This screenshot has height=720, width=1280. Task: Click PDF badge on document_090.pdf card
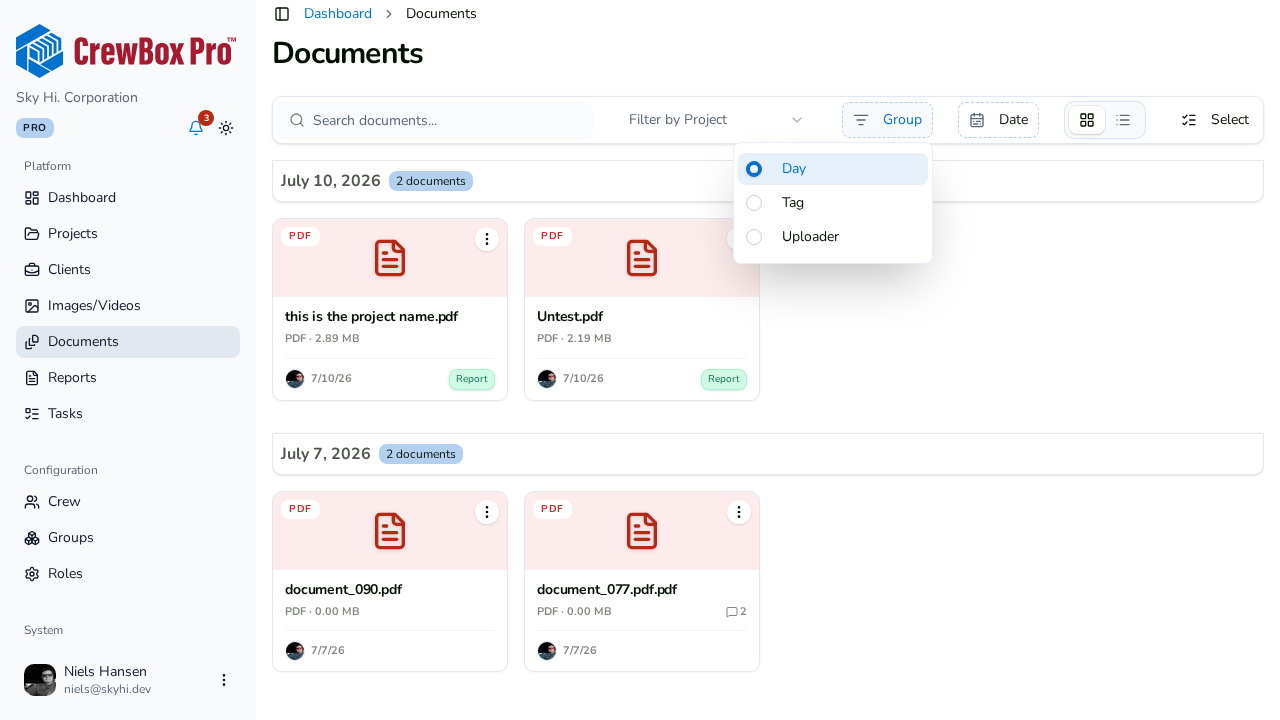click(300, 509)
